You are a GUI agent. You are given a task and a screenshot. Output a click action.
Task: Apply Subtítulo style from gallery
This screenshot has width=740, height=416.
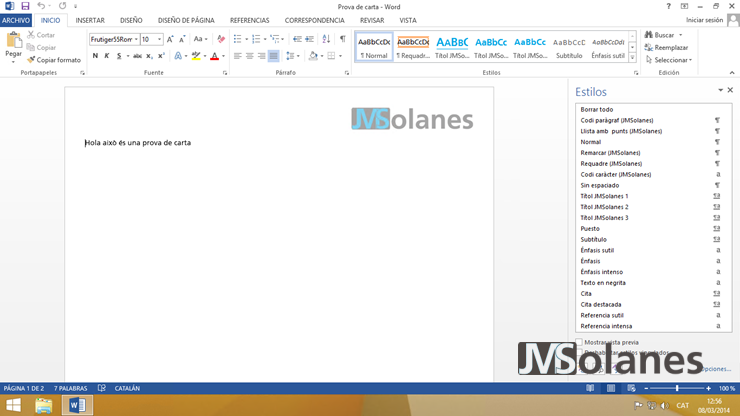(569, 47)
